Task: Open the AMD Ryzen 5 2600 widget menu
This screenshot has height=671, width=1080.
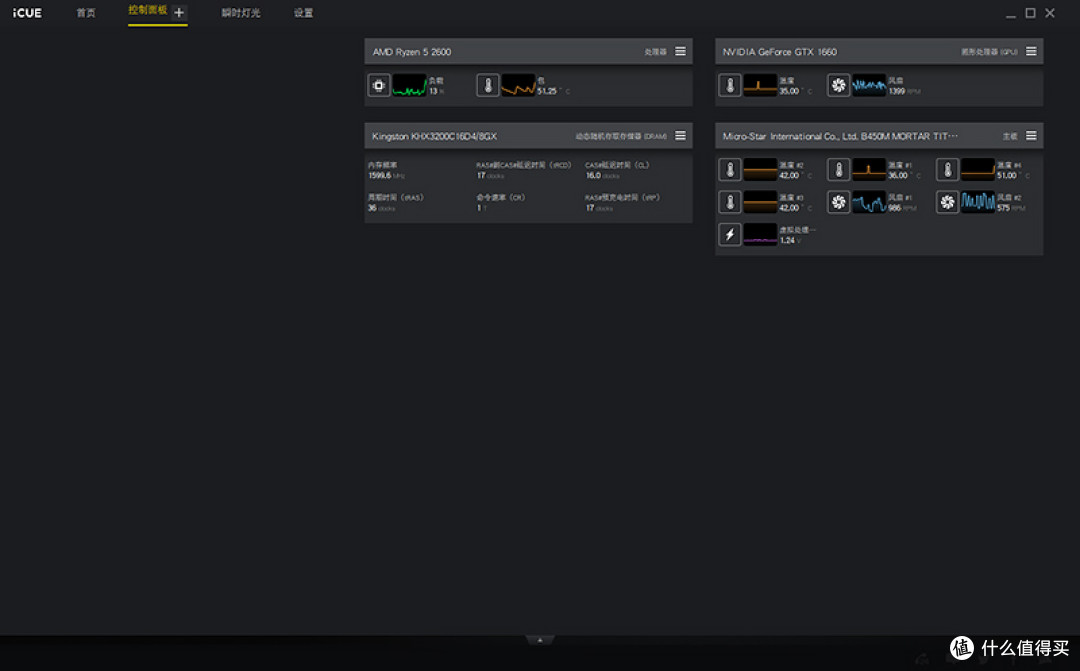Action: [x=681, y=52]
